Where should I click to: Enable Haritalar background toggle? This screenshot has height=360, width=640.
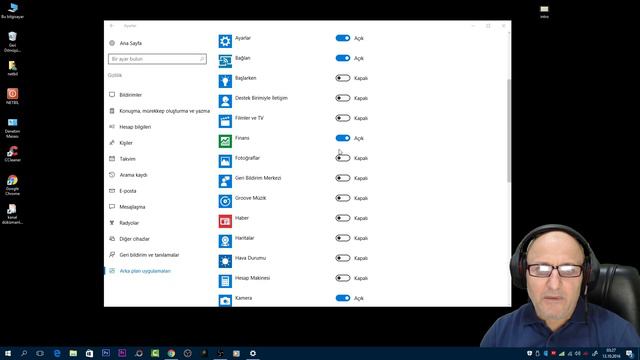click(x=343, y=238)
